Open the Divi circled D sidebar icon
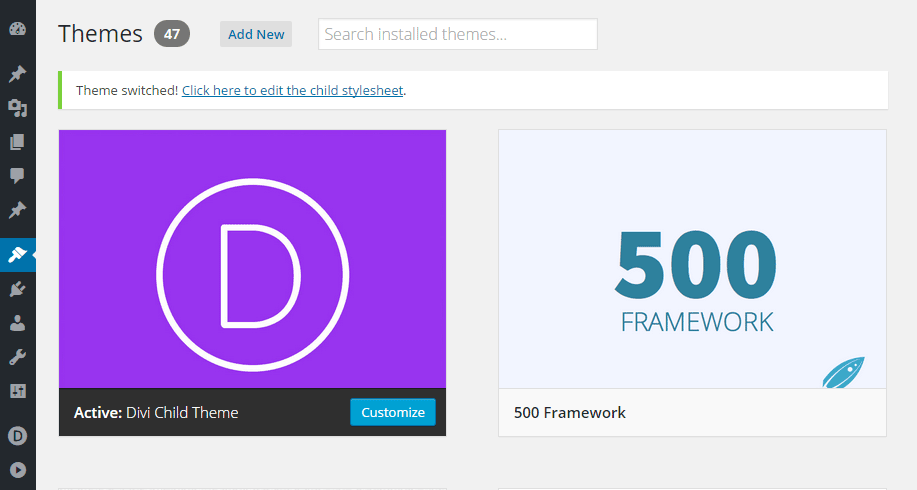Image resolution: width=917 pixels, height=490 pixels. point(18,436)
